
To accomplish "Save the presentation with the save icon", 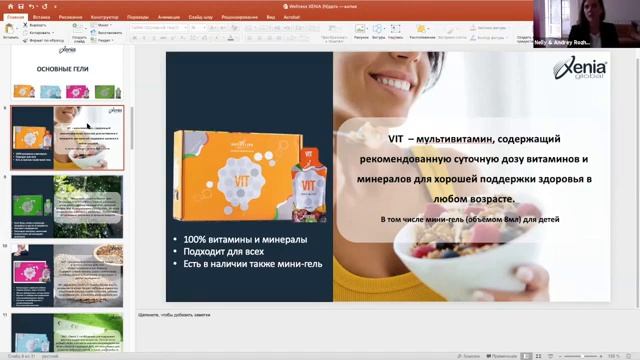I will [21, 7].
